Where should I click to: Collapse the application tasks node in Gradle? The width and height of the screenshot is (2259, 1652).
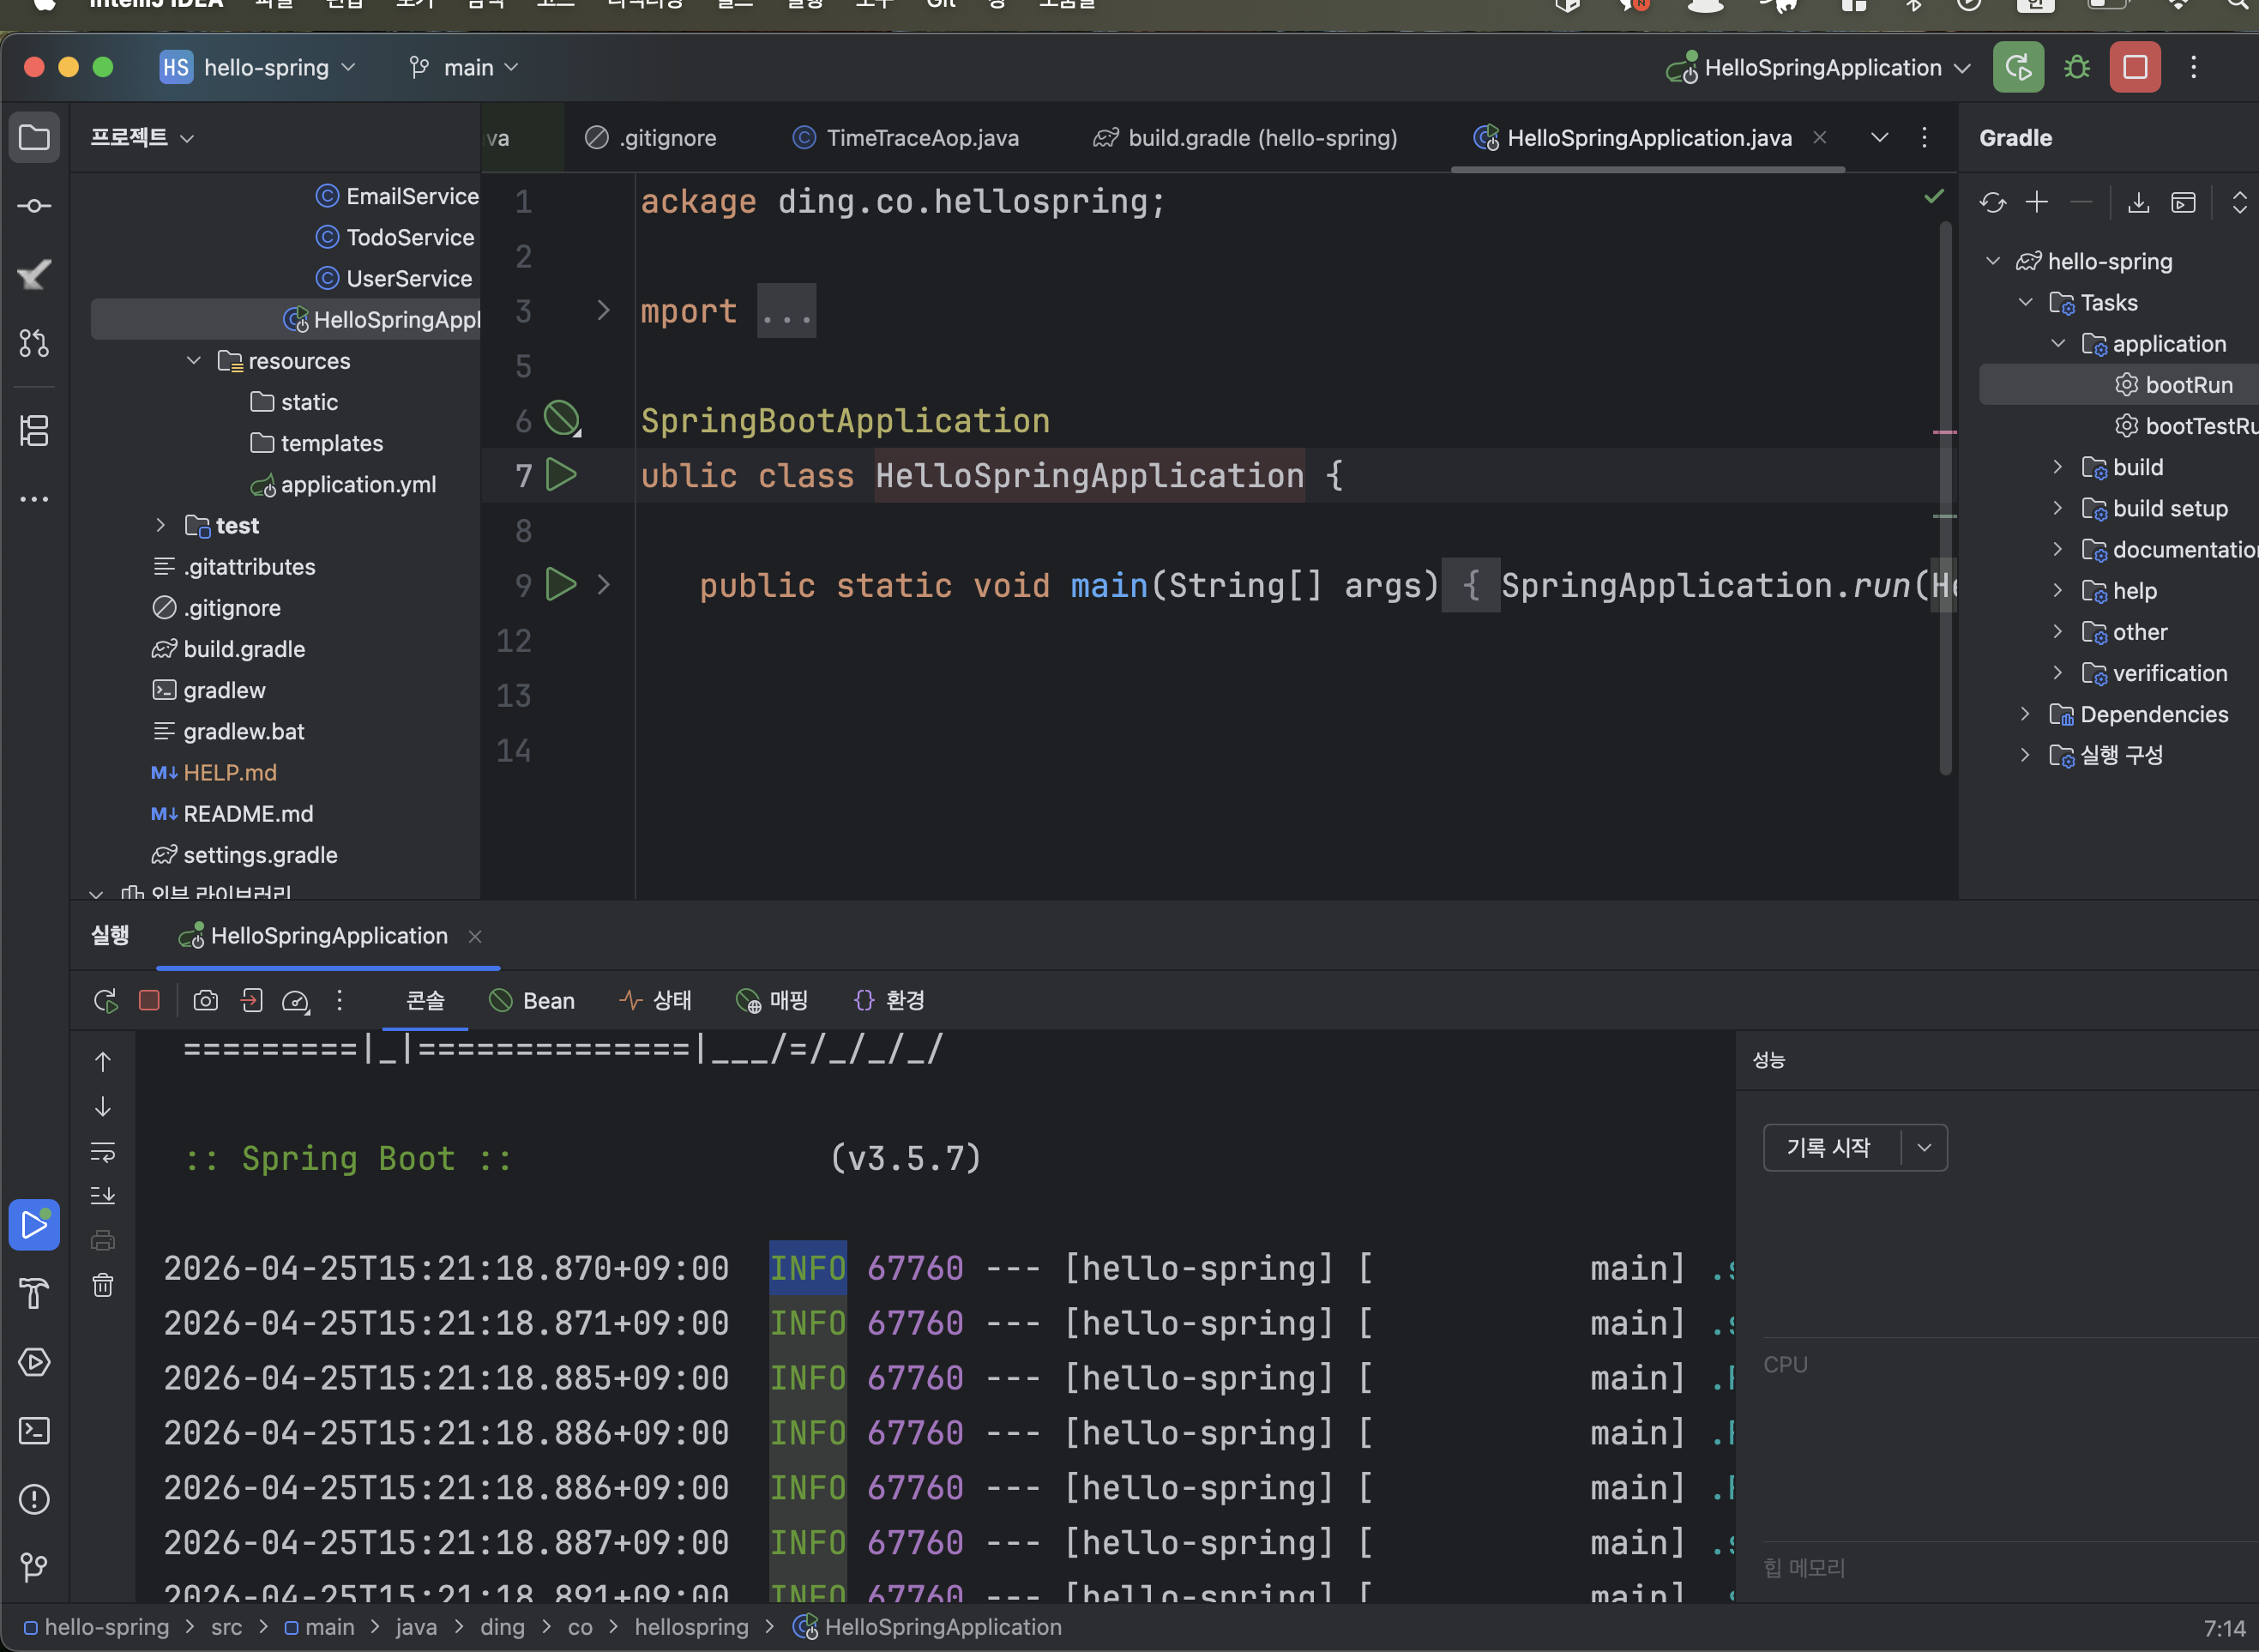click(x=2057, y=344)
